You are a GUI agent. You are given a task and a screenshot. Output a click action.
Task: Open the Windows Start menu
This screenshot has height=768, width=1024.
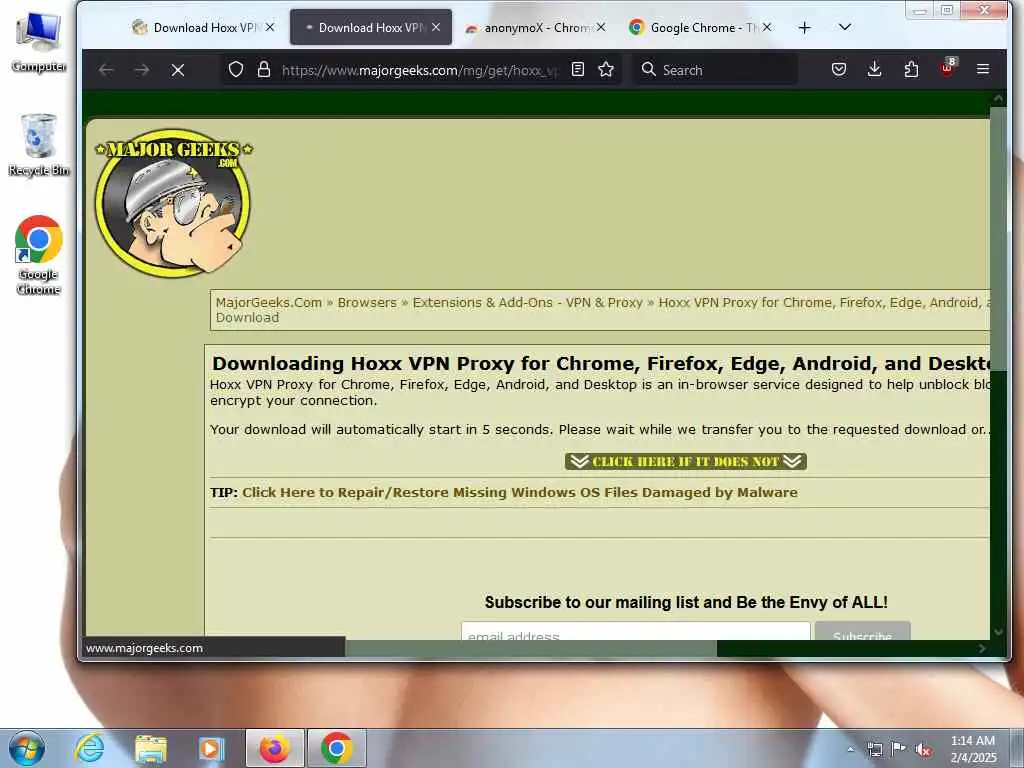[27, 748]
